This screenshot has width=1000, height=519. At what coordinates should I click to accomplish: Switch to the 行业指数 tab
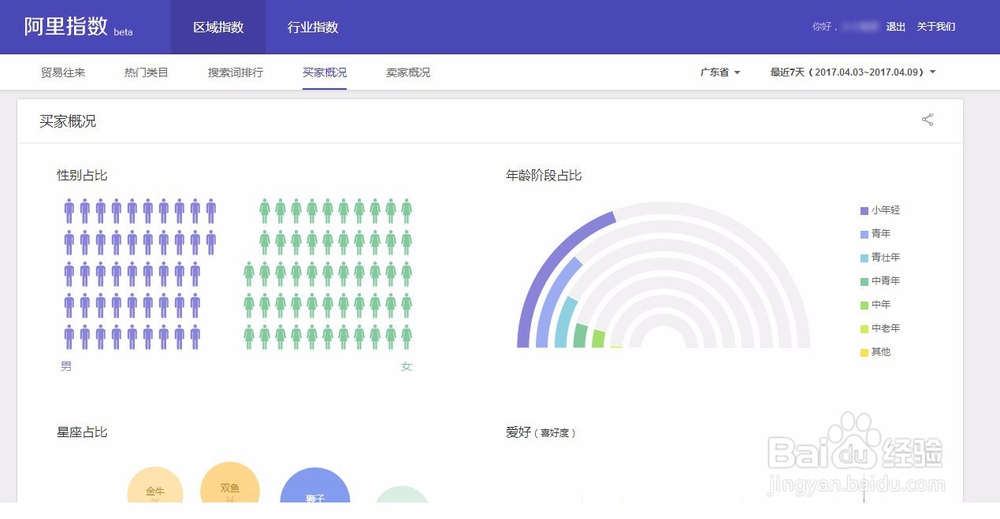tap(312, 27)
